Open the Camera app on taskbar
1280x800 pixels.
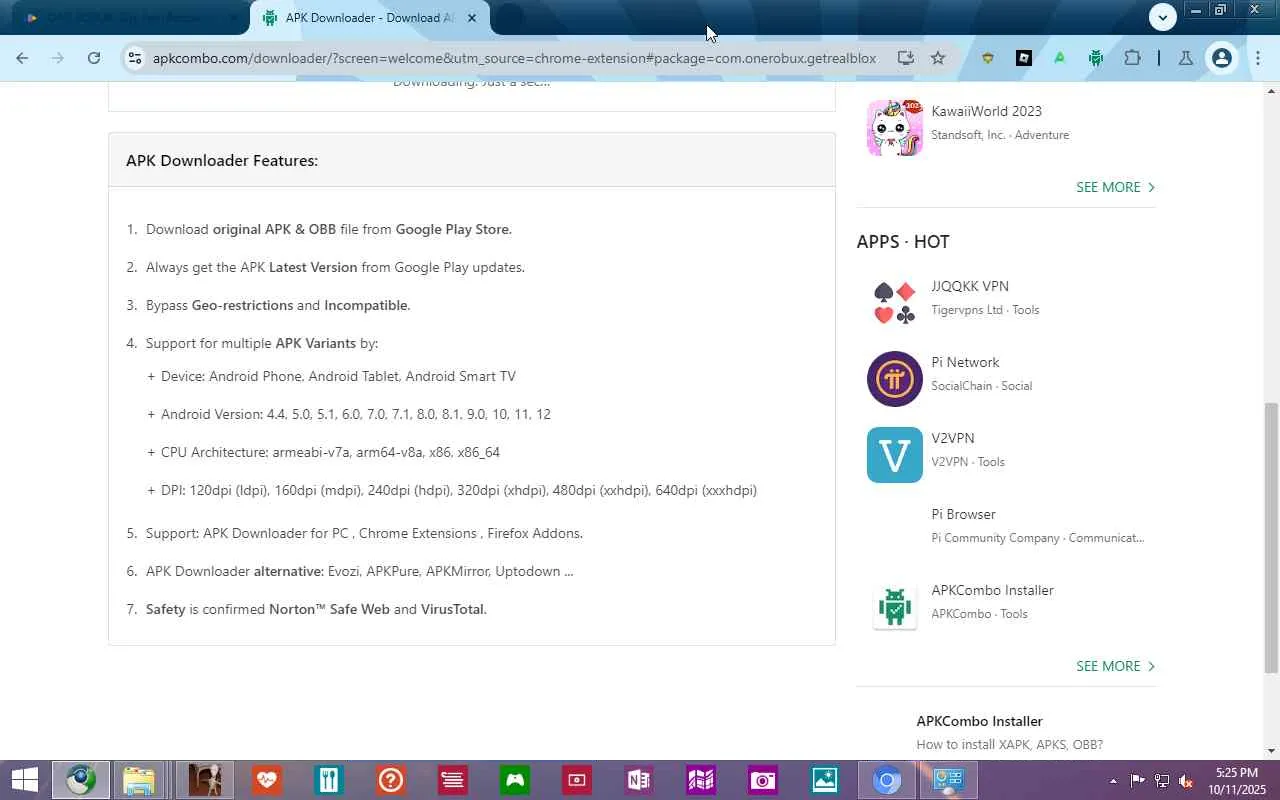click(763, 780)
